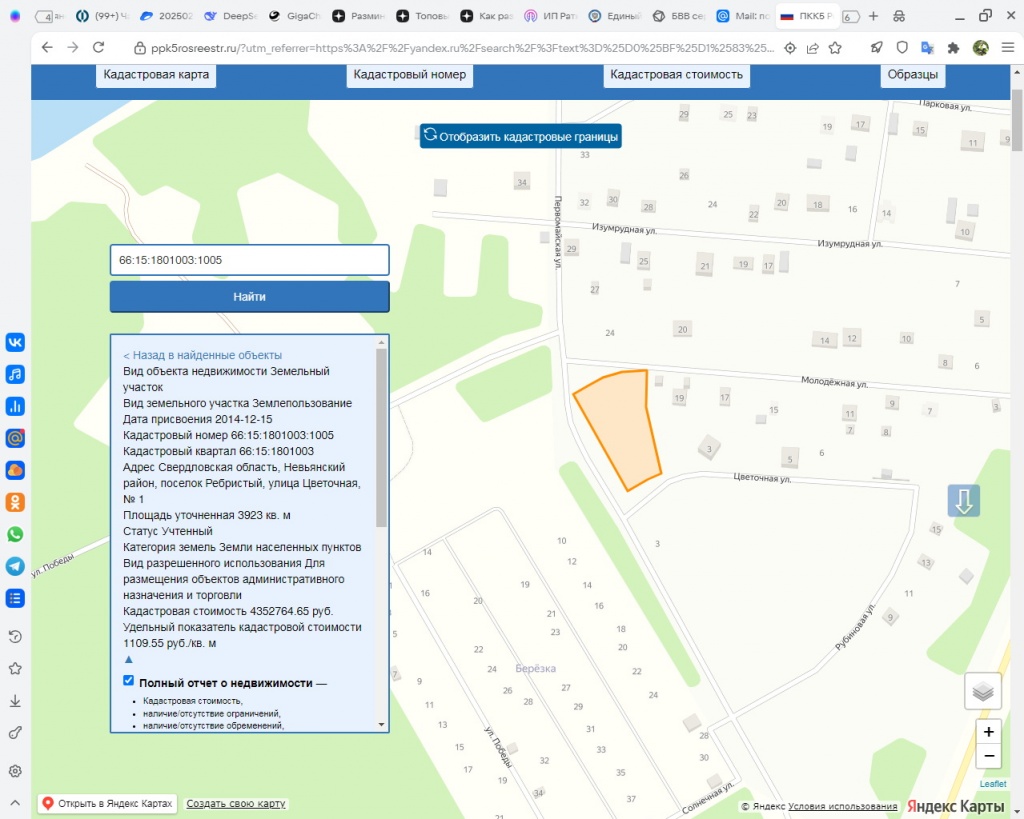Click the cadastral number search field
This screenshot has width=1024, height=819.
pos(249,260)
